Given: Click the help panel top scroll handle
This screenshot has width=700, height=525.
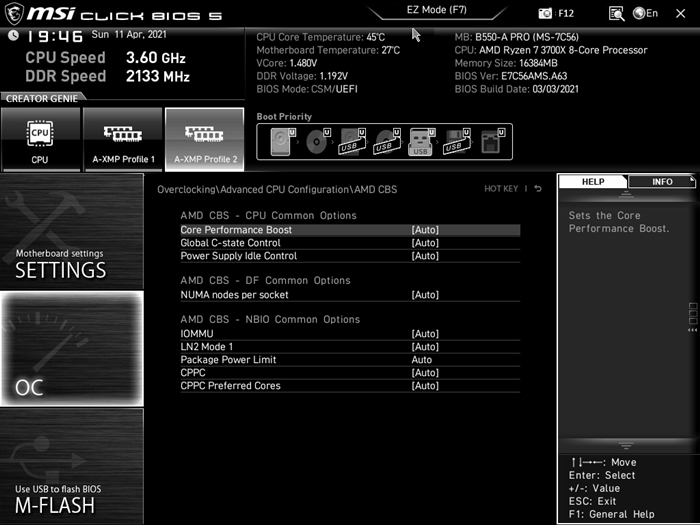Looking at the screenshot, I should [x=626, y=194].
